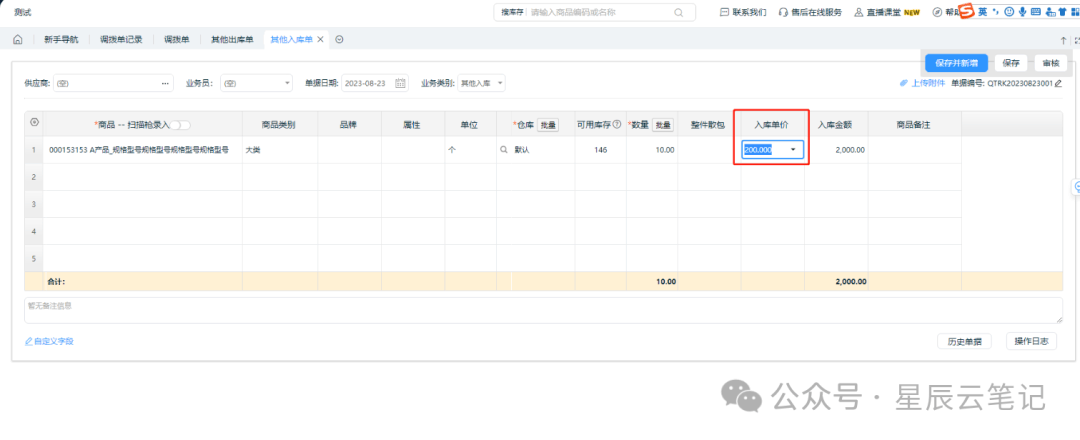The image size is (1080, 440).
Task: Switch to 新手导航 tab
Action: 61,39
